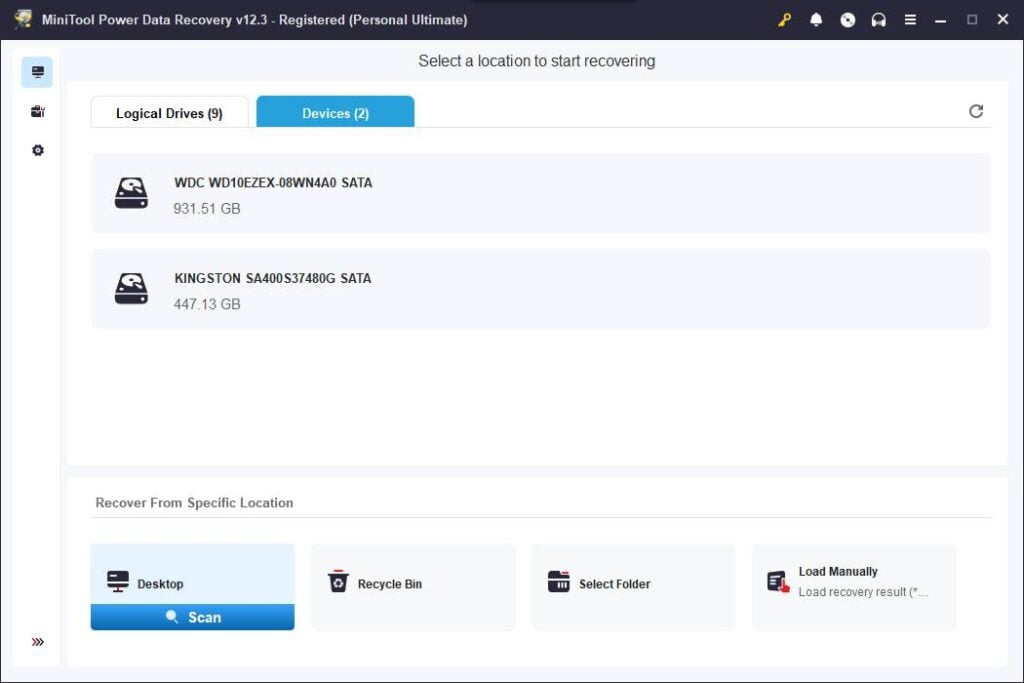Click the Select Folder icon
Viewport: 1024px width, 683px height.
click(558, 581)
